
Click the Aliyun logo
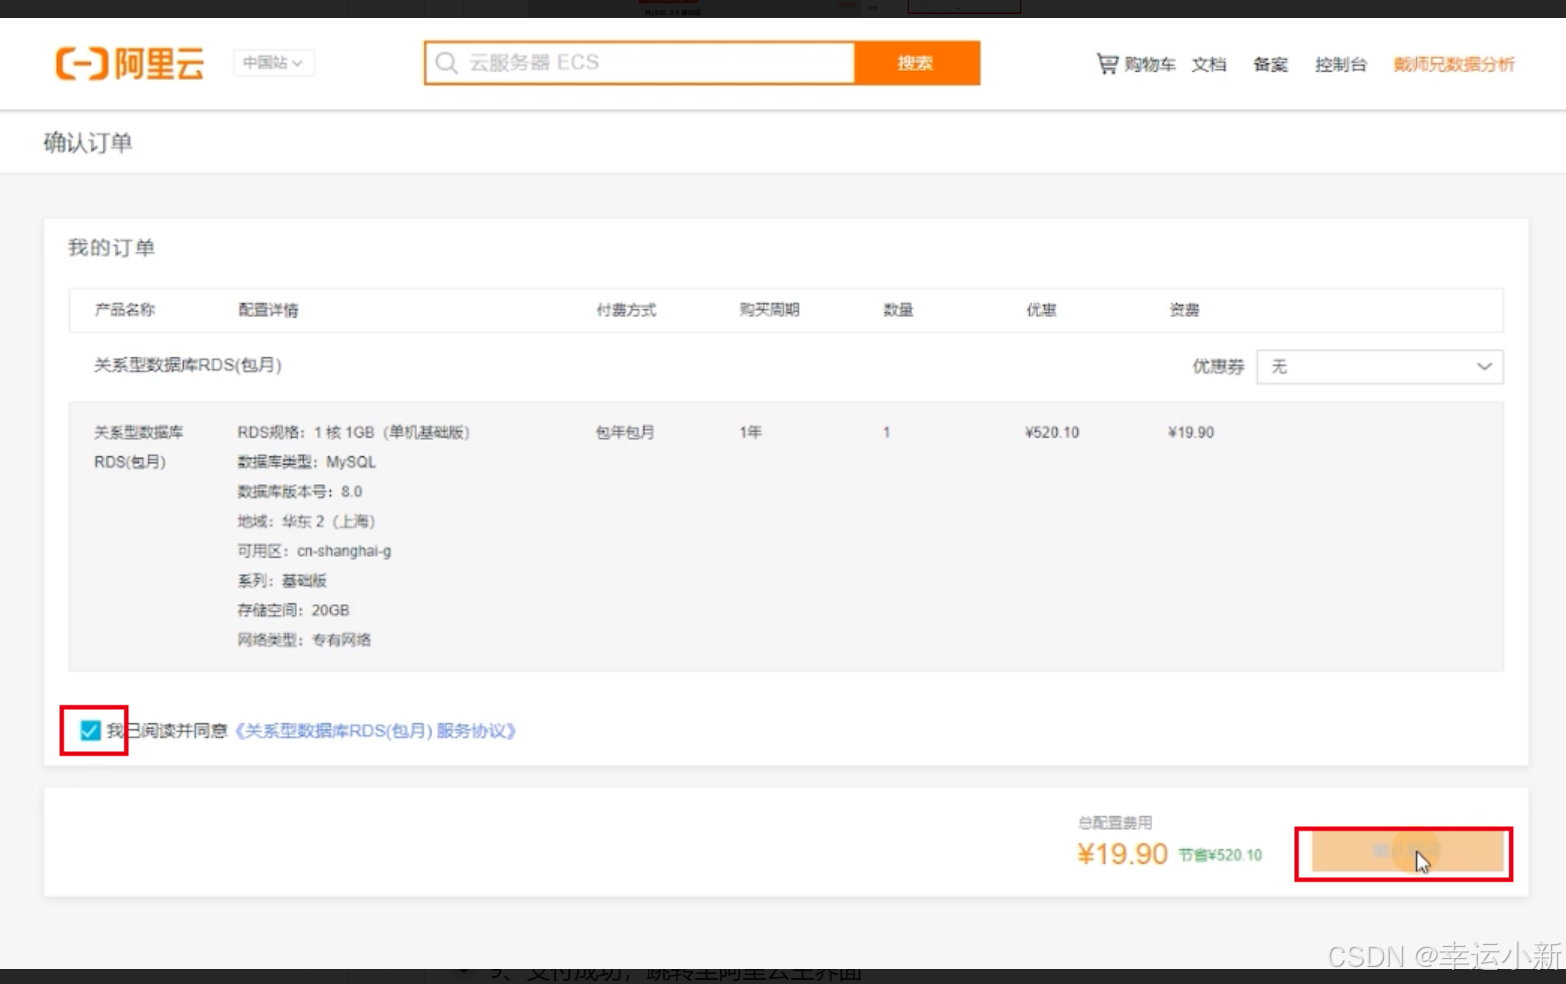pos(130,64)
